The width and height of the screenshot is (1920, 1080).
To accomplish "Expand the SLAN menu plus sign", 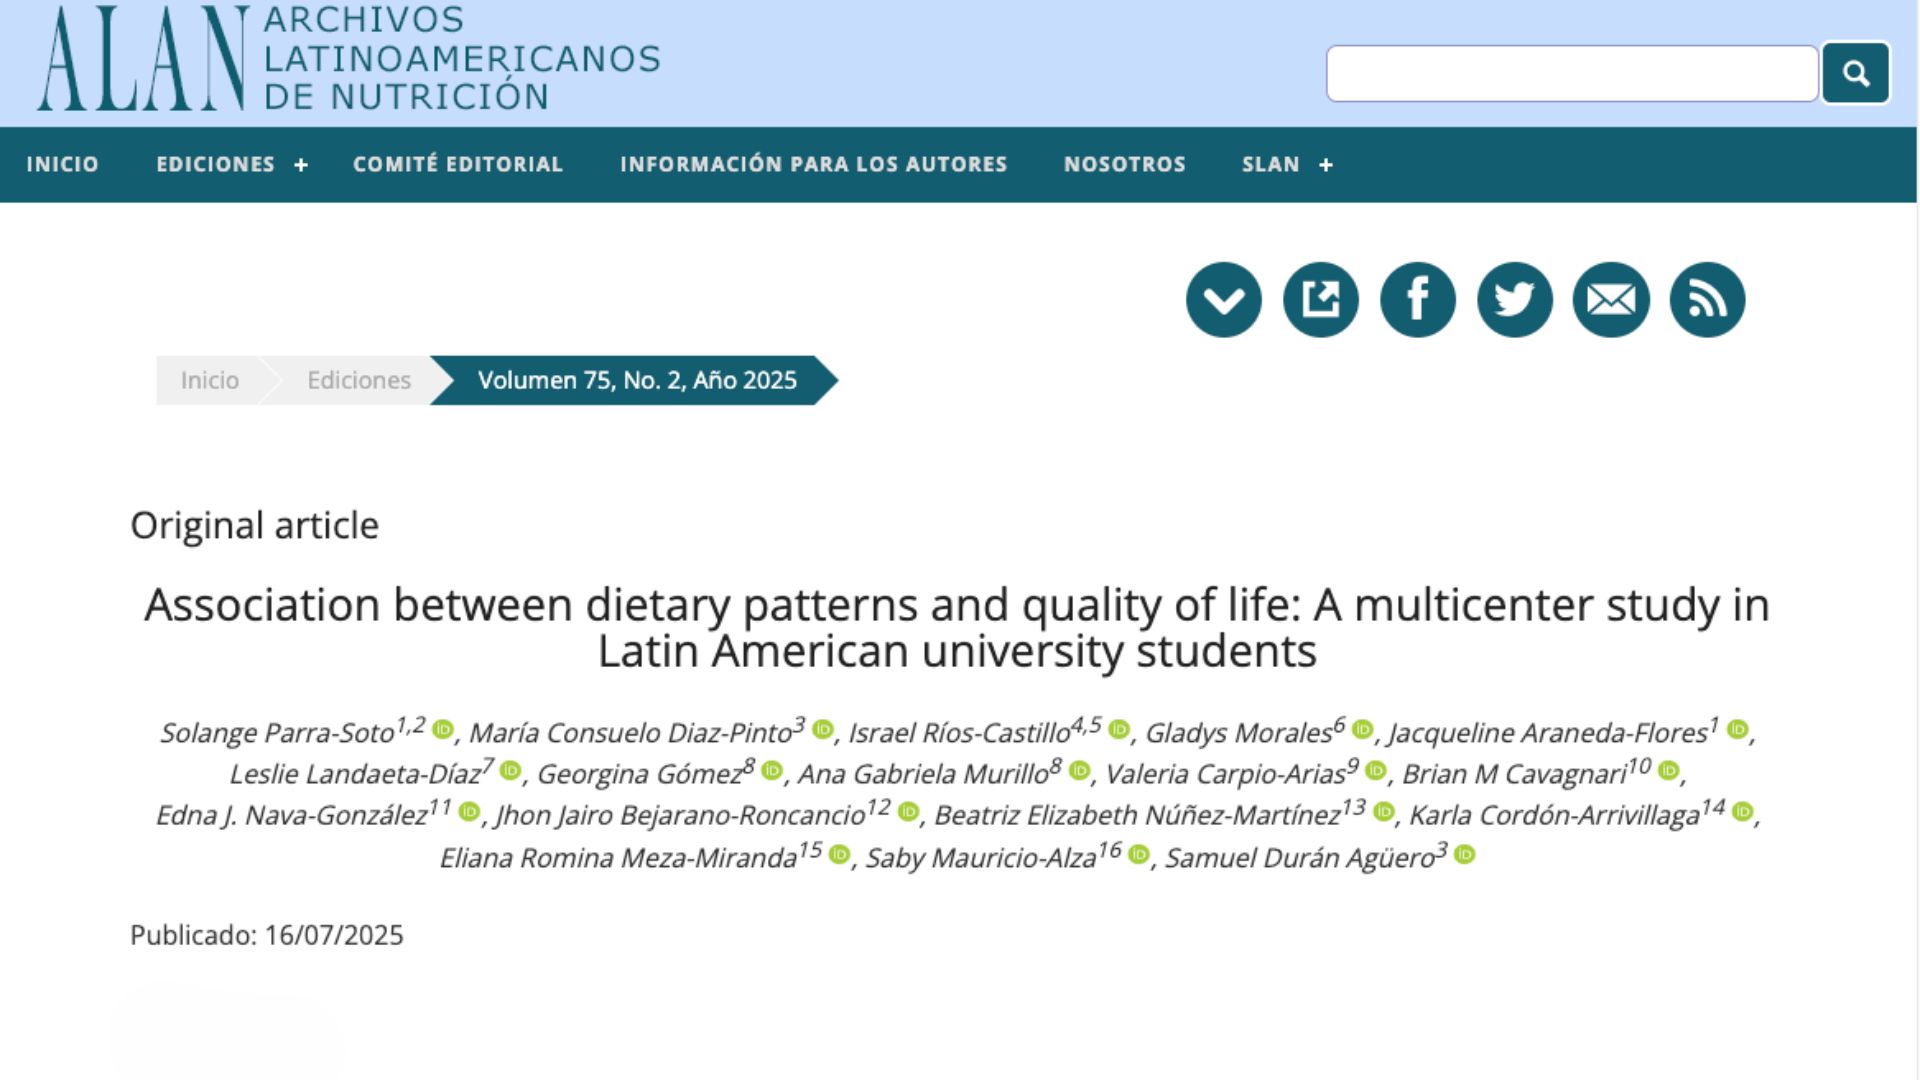I will point(1326,165).
